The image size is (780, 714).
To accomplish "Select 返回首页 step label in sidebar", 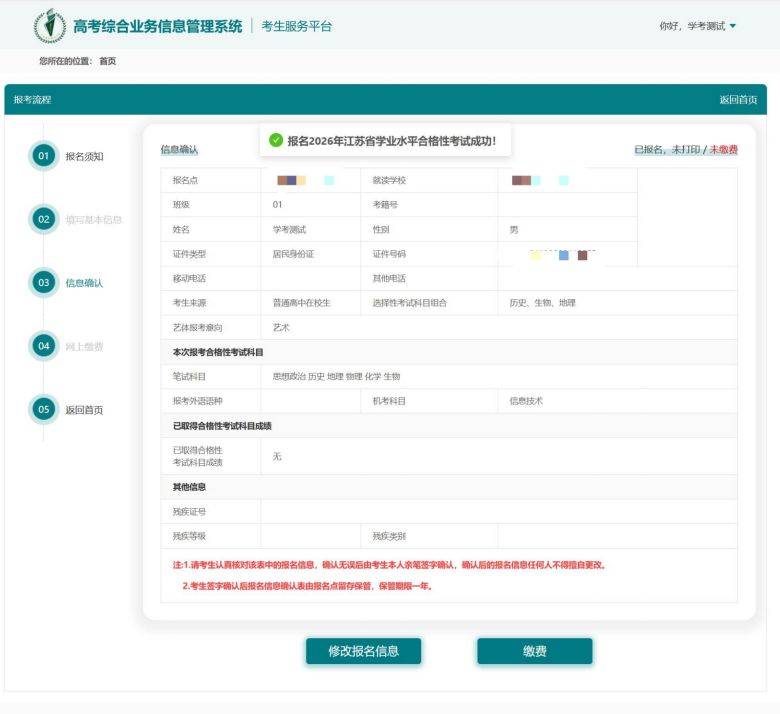I will pos(84,410).
